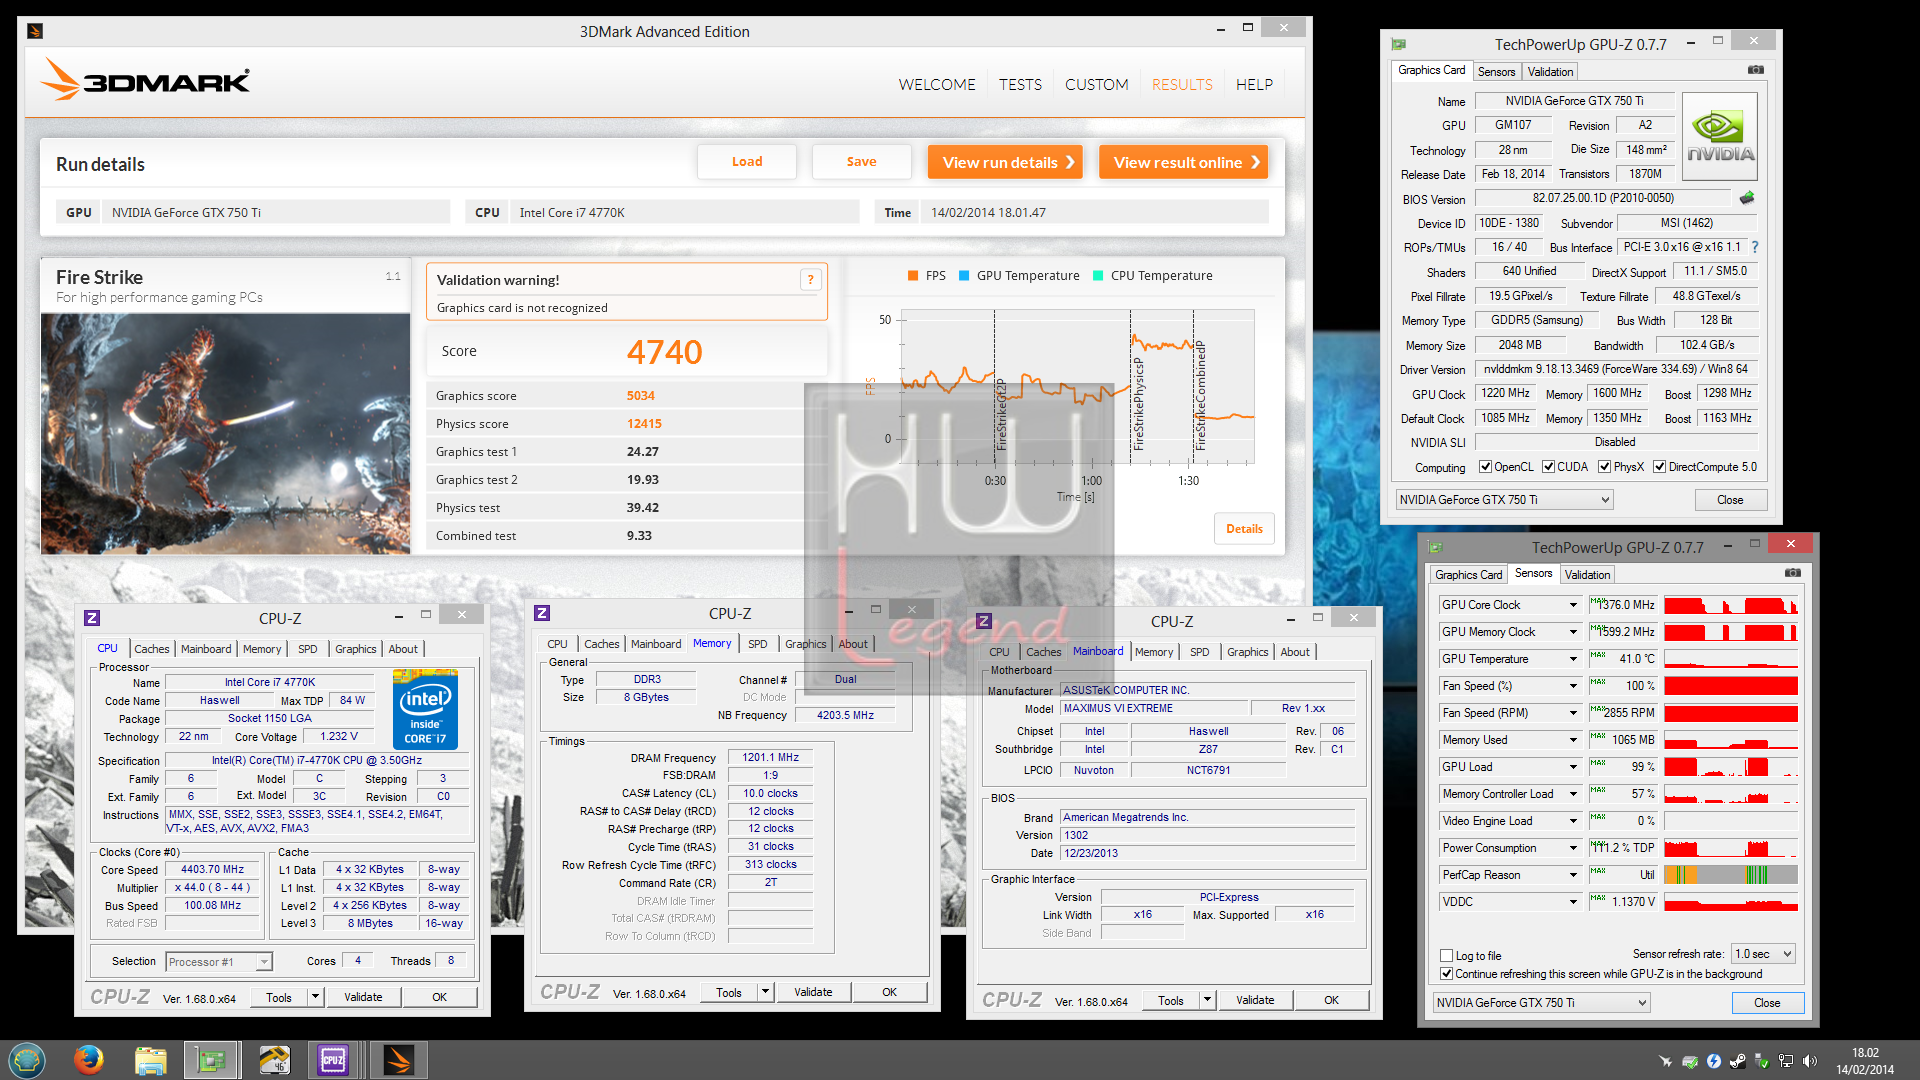Click the blue GPU Temperature legend swatch

[x=964, y=276]
